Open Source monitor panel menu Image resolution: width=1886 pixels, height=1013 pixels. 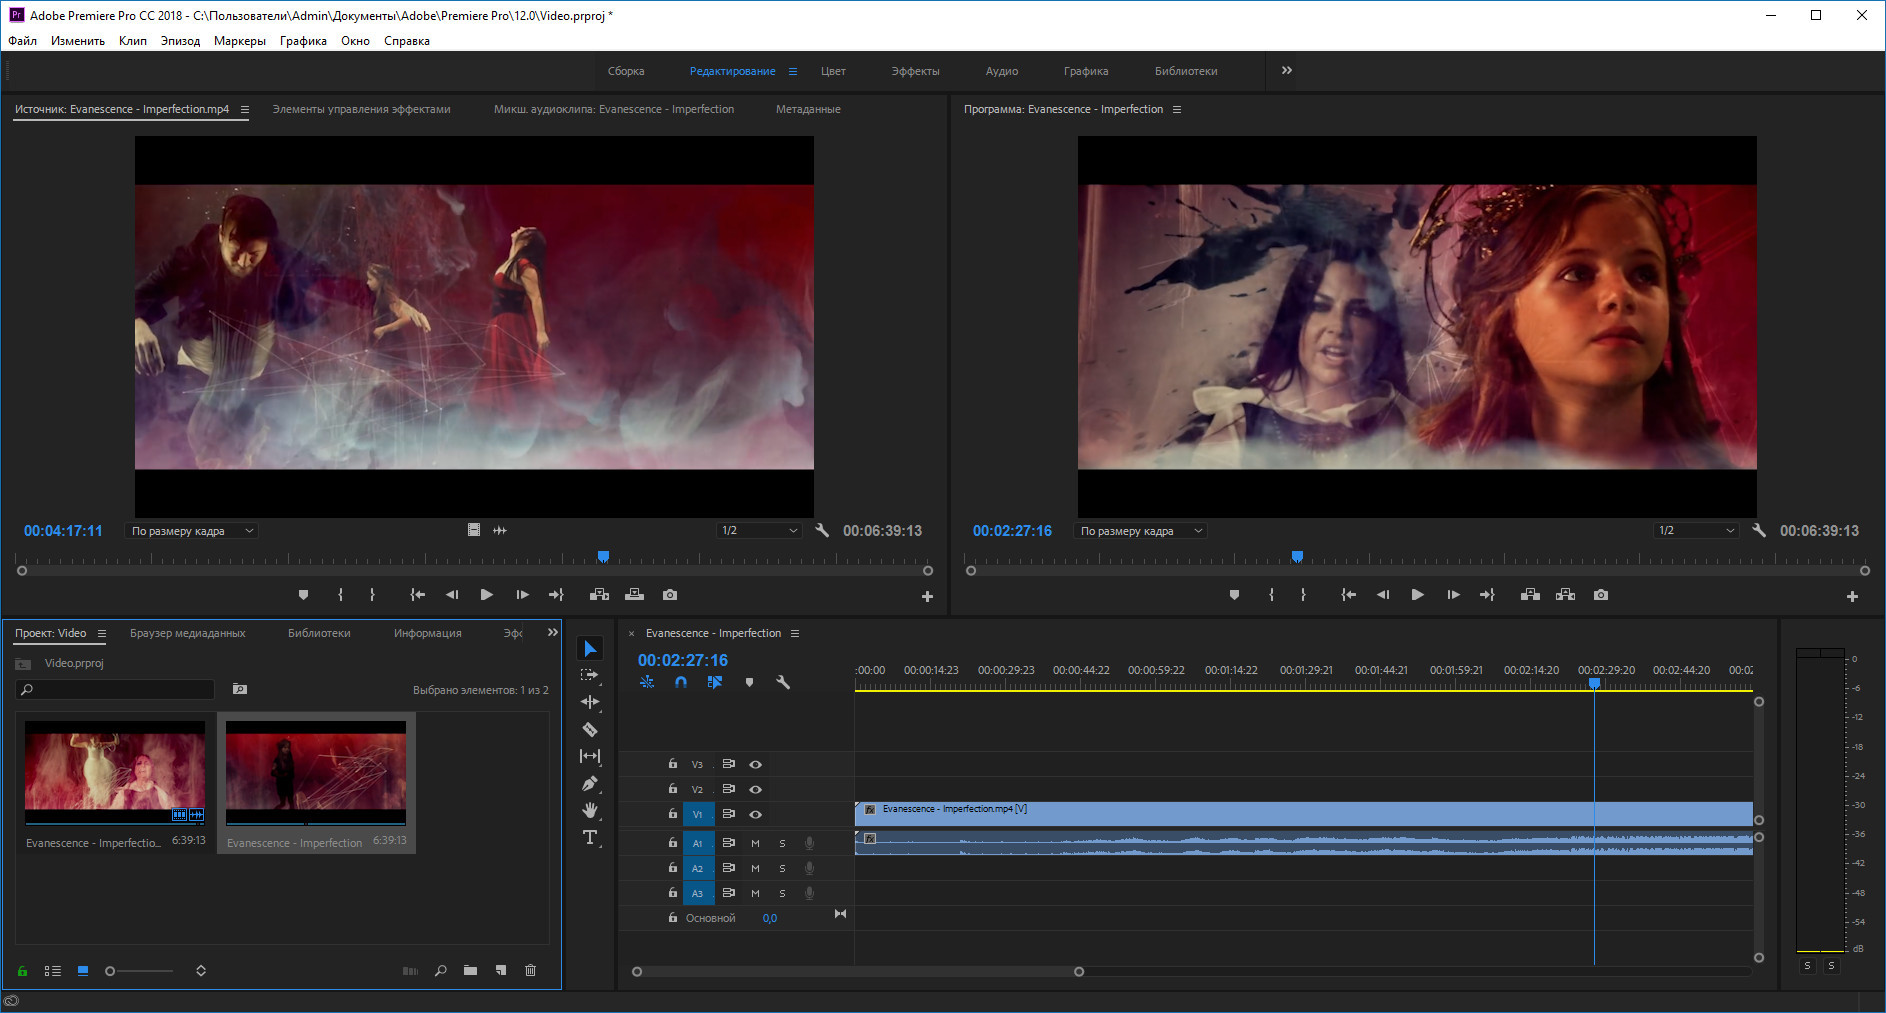(x=245, y=109)
